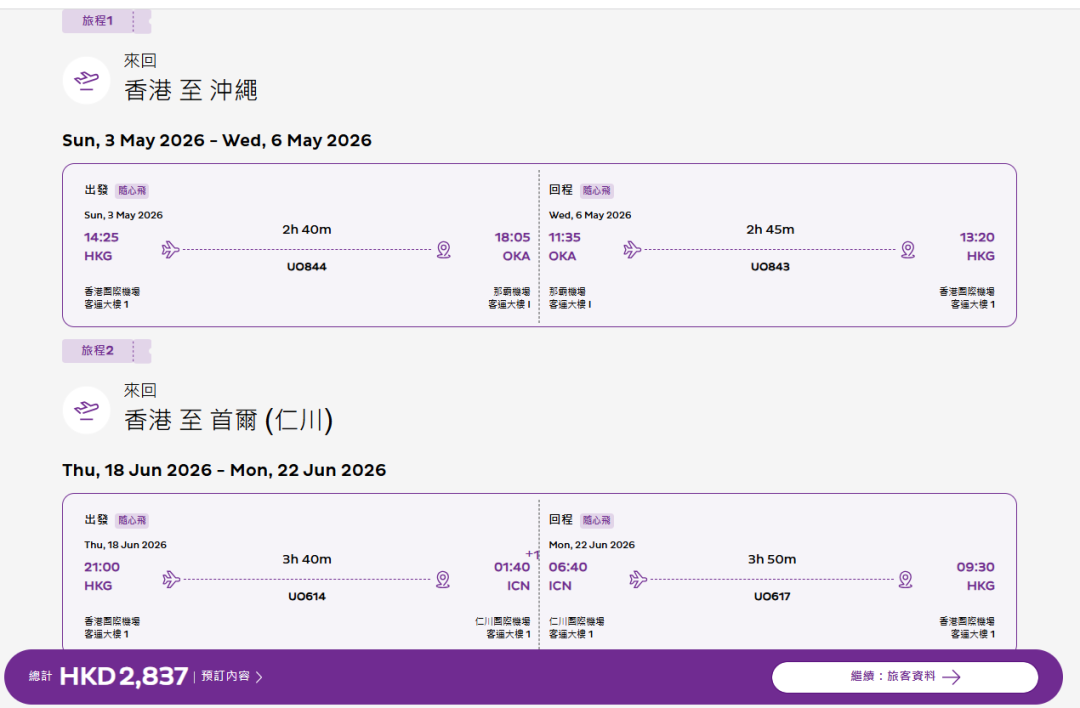The height and width of the screenshot is (708, 1080).
Task: Click destination pin icon on UO844 flight
Action: [x=444, y=249]
